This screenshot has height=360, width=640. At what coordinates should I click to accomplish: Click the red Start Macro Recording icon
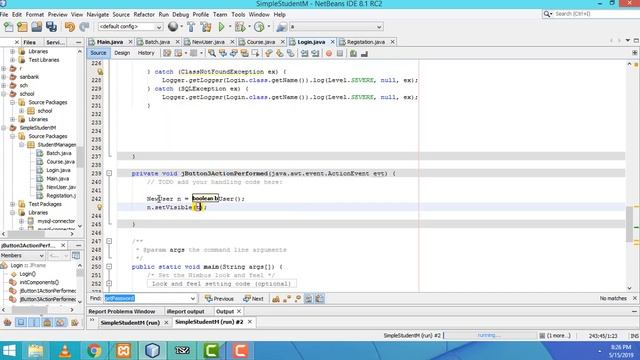pyautogui.click(x=329, y=53)
